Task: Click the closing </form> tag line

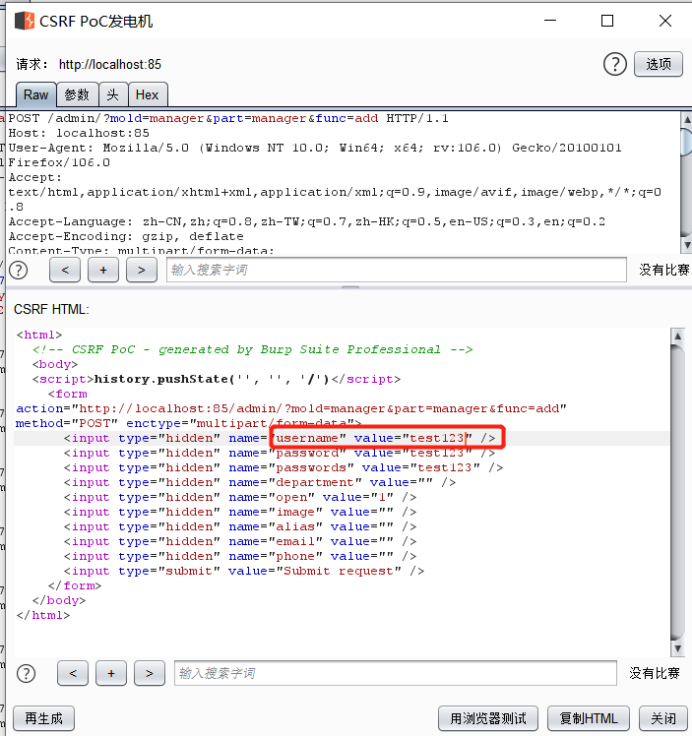Action: [75, 586]
